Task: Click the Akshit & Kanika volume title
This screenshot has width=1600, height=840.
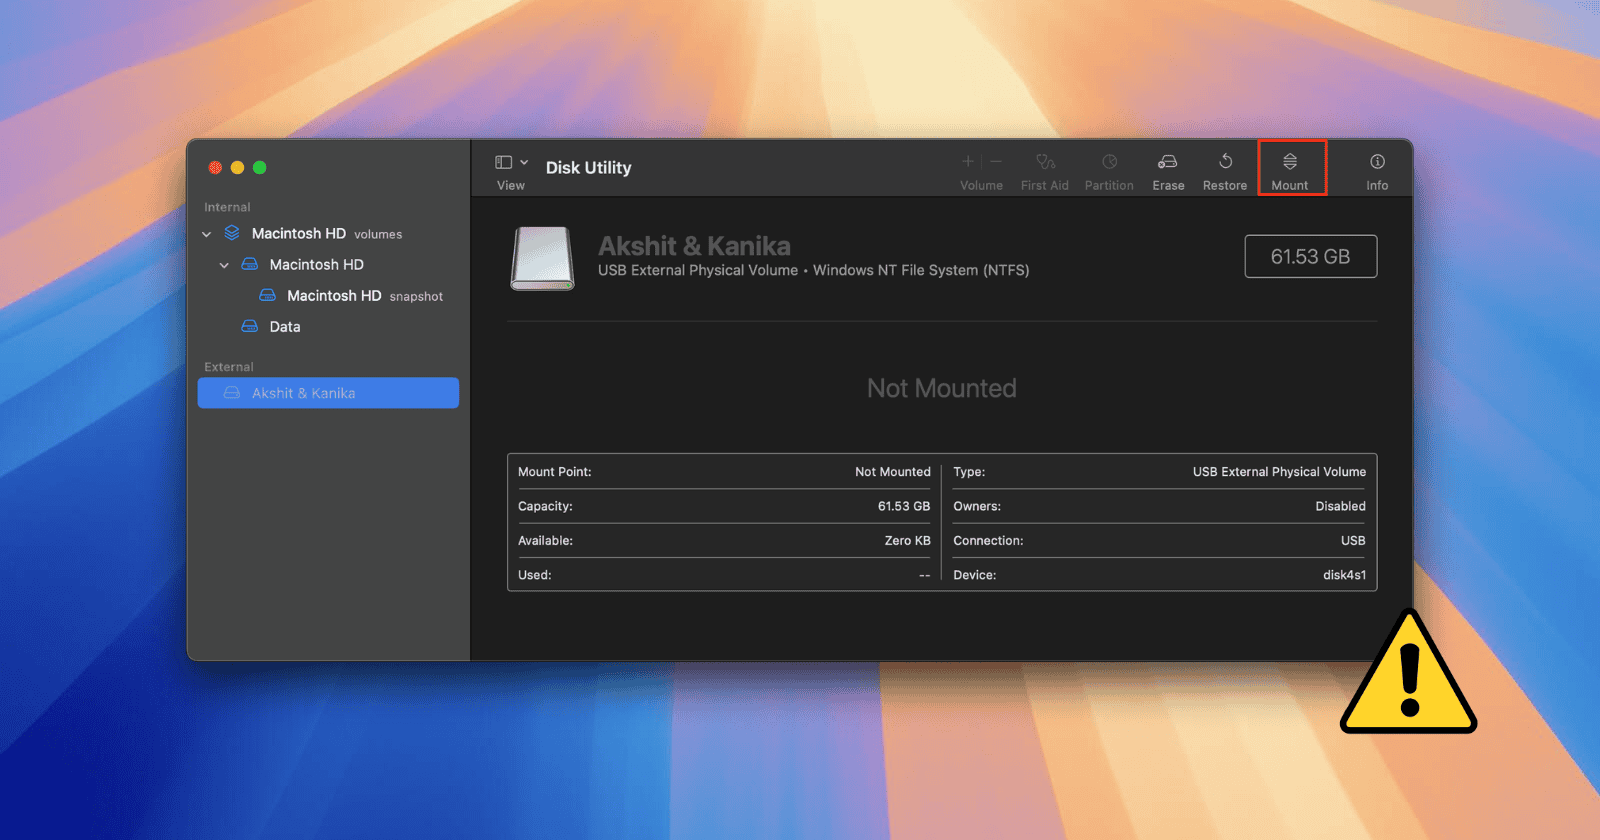Action: [694, 246]
